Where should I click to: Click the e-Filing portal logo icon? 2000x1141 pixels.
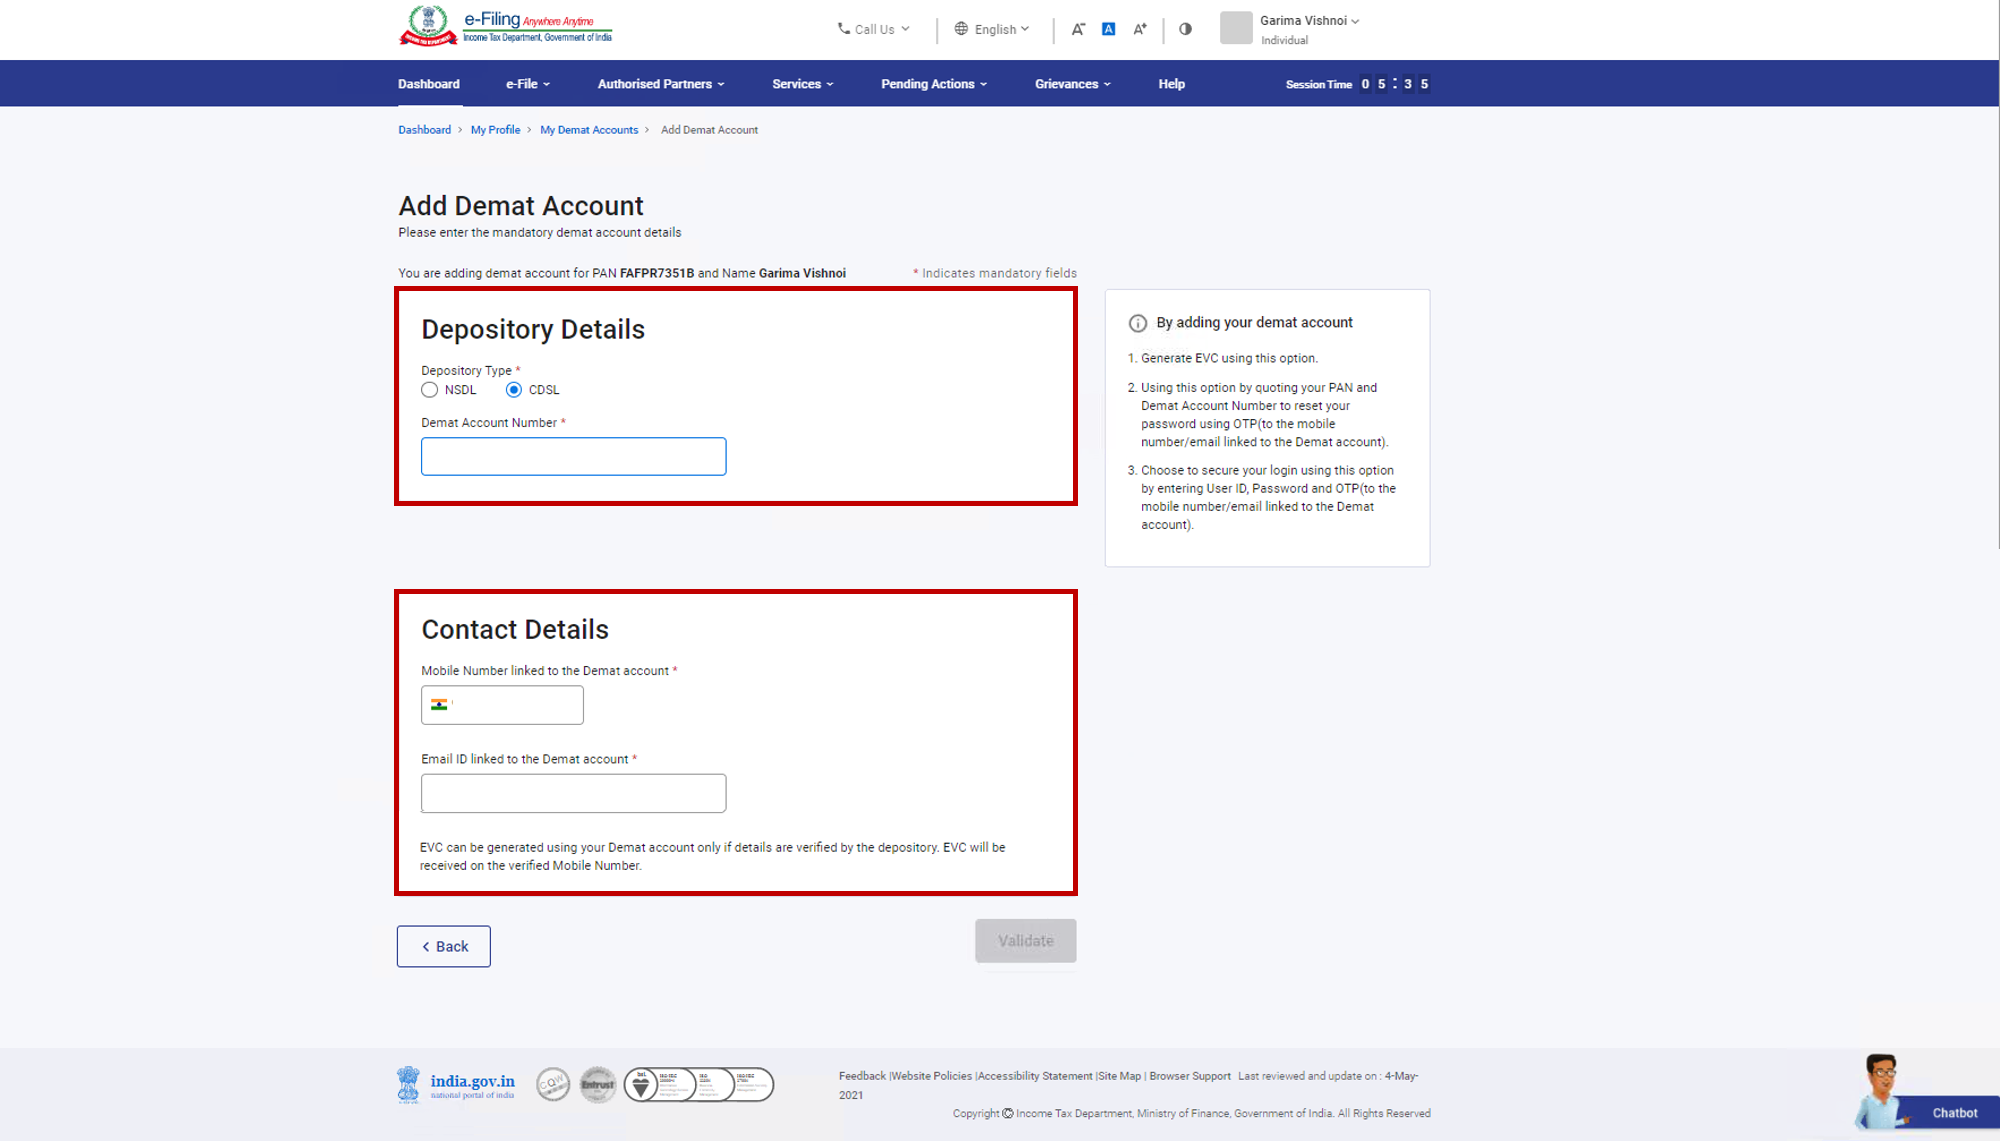pyautogui.click(x=423, y=27)
